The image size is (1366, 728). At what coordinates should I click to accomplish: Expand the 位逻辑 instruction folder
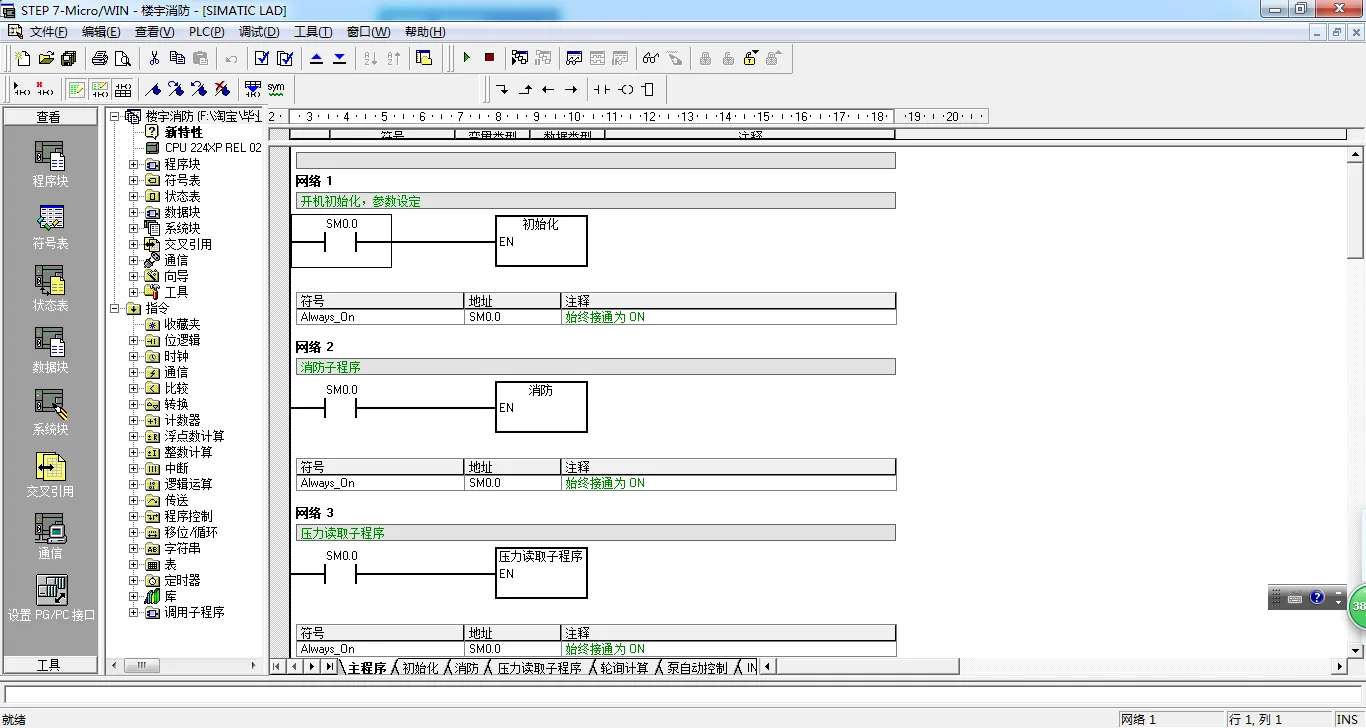[134, 340]
